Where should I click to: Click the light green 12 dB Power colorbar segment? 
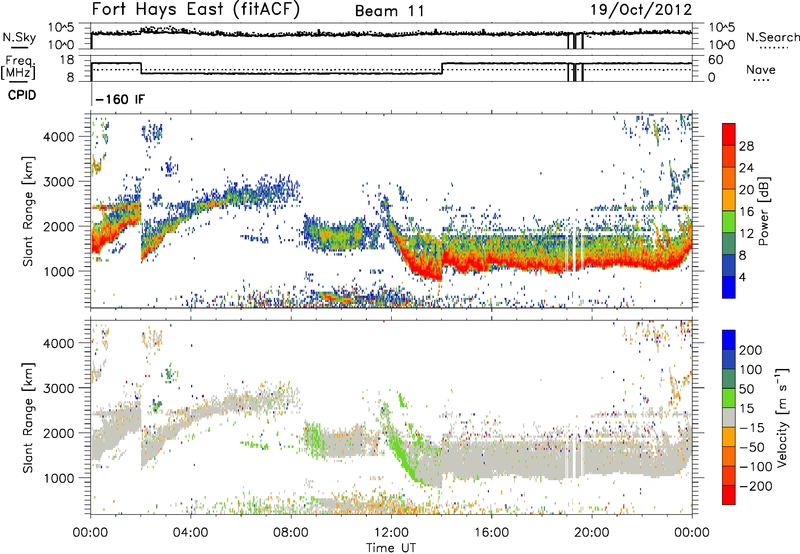click(x=729, y=221)
